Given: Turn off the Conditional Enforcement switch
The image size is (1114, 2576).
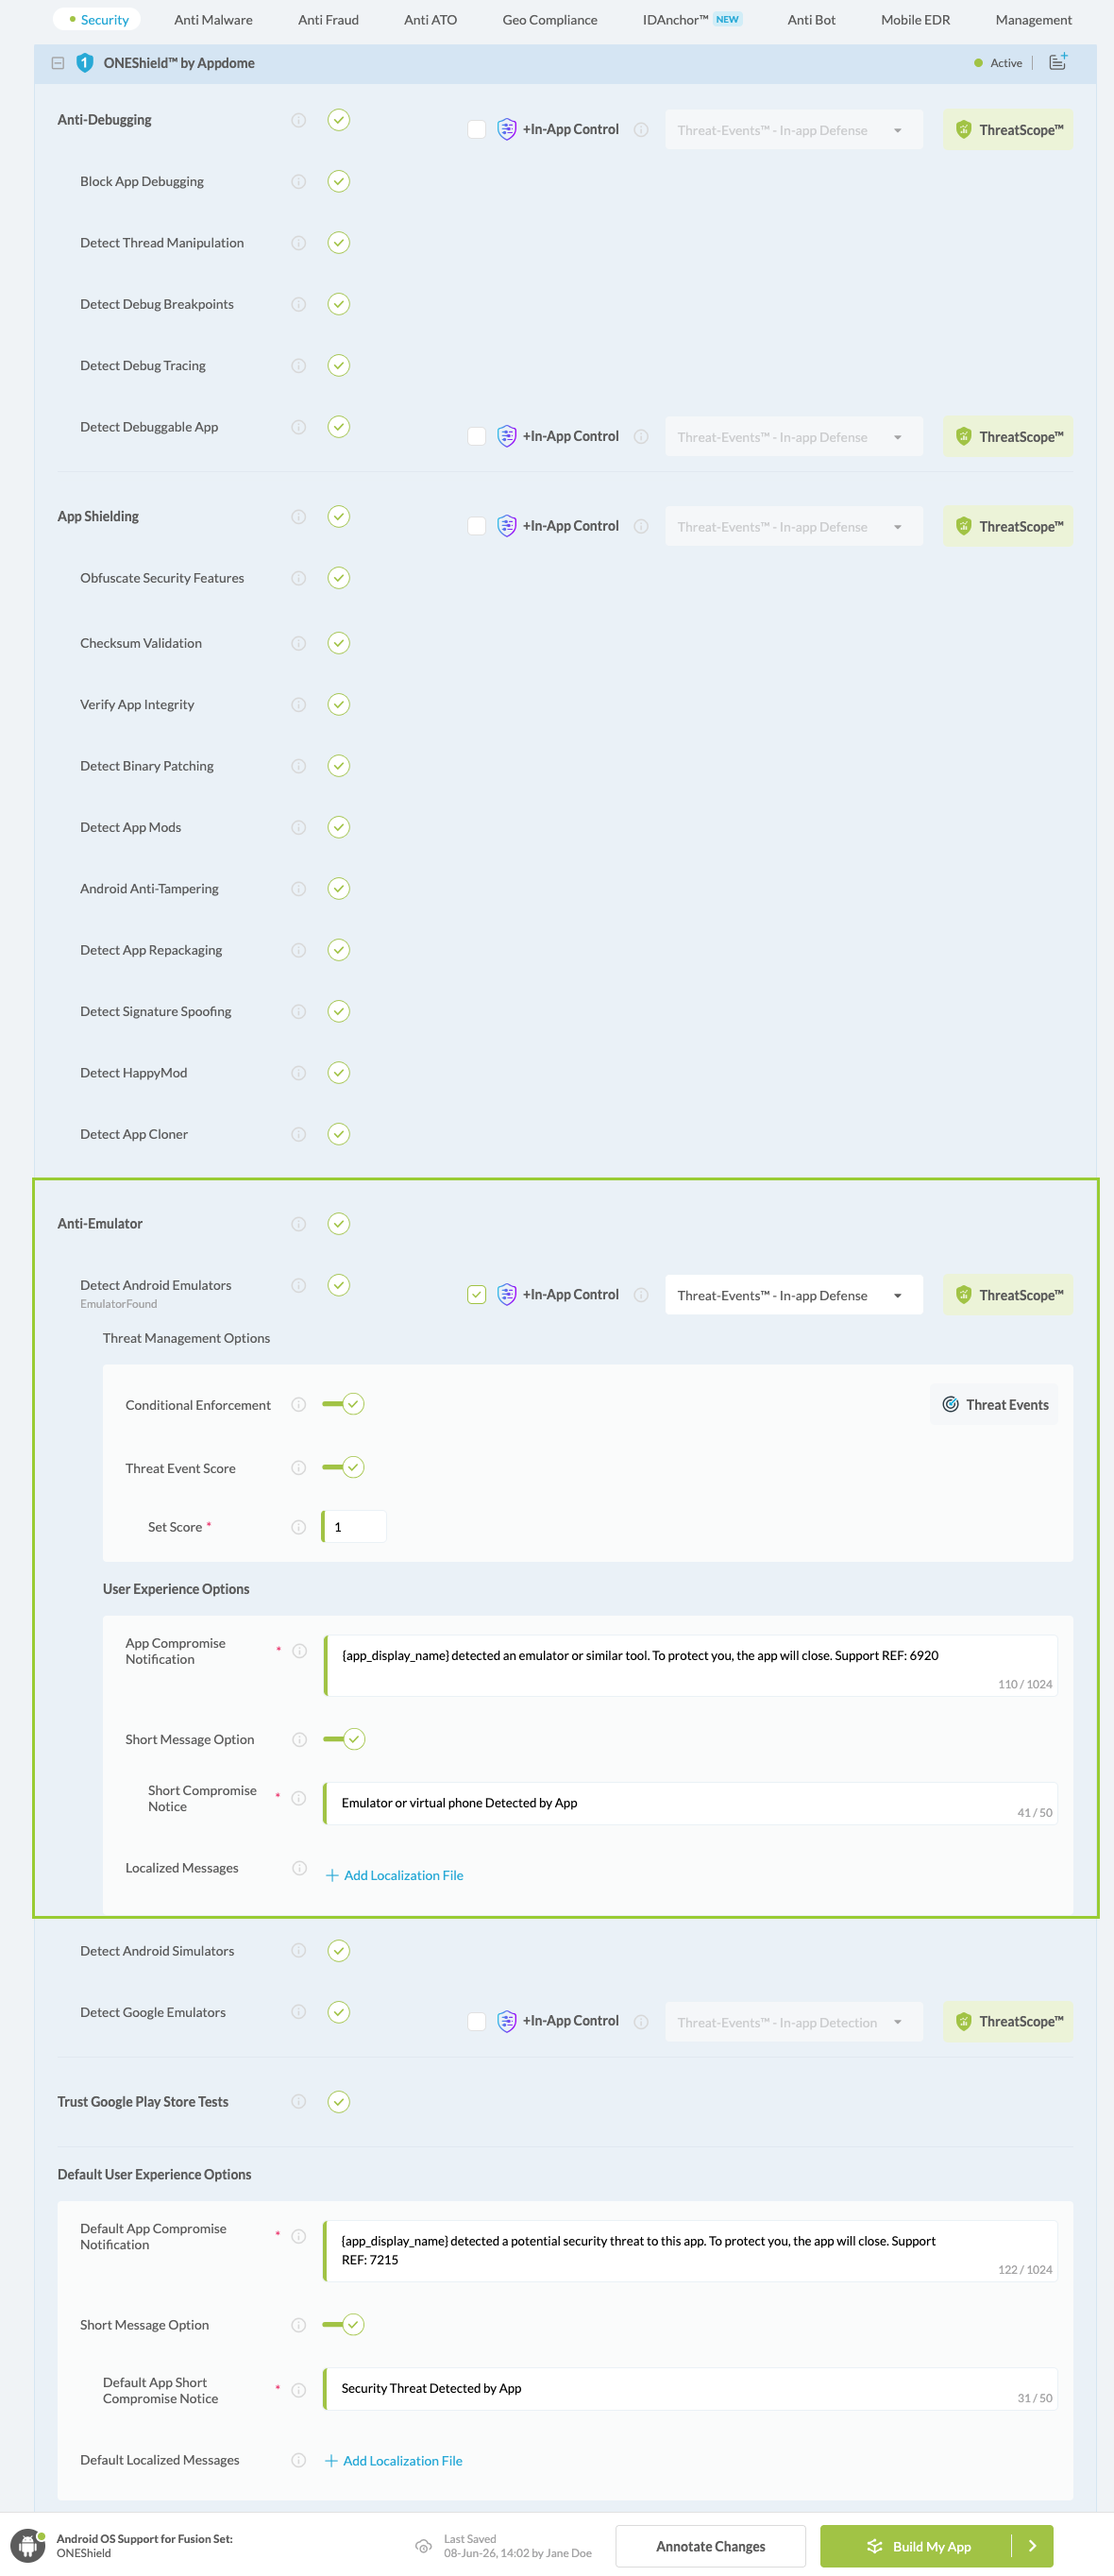Looking at the screenshot, I should tap(343, 1405).
